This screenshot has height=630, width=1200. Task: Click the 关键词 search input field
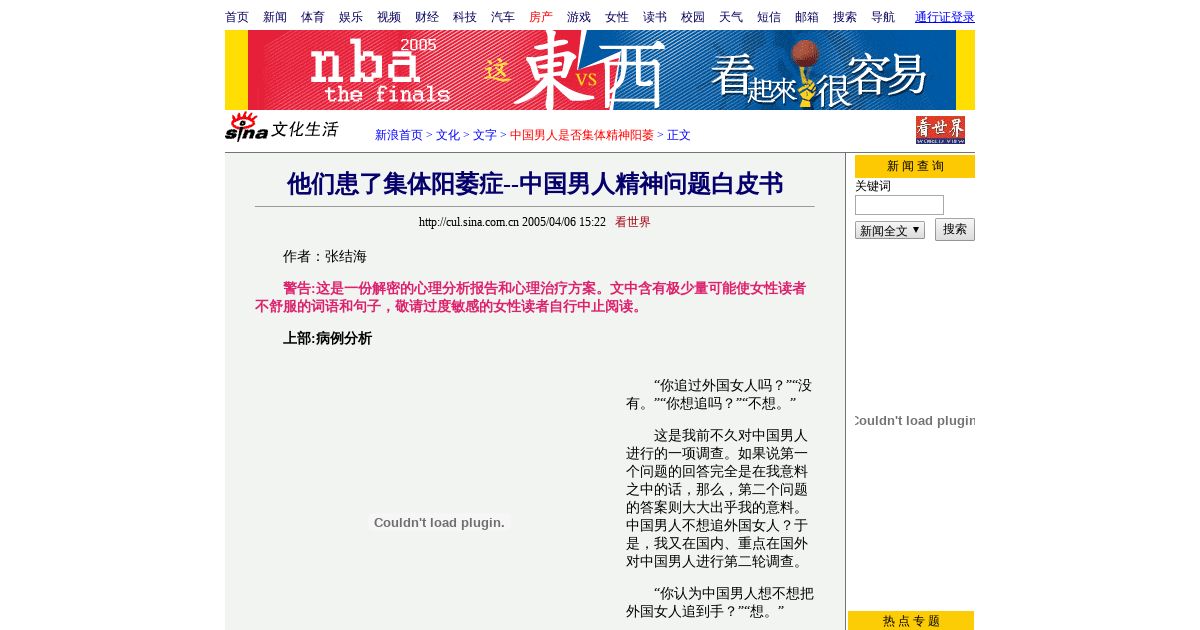pyautogui.click(x=899, y=205)
